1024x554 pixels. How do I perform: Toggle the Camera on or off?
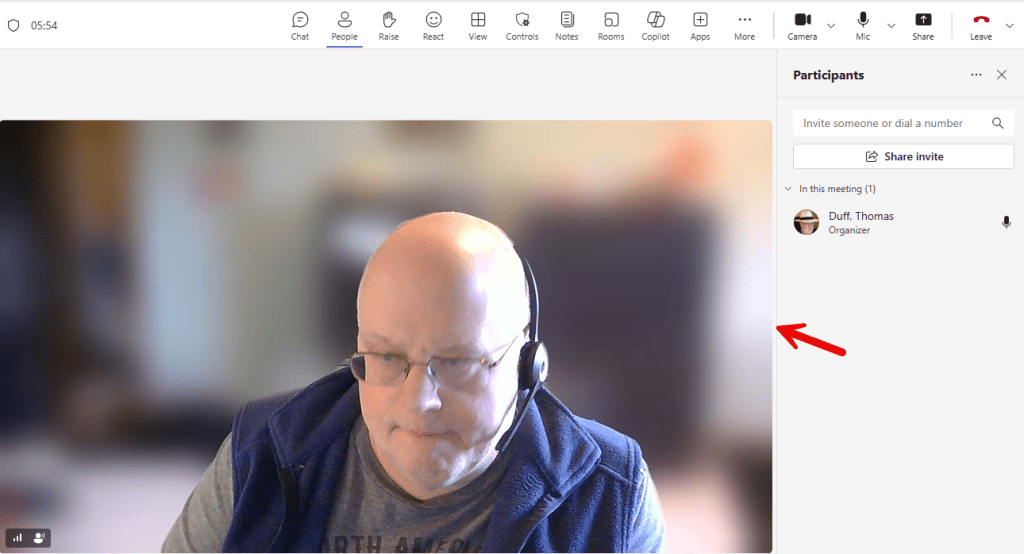(802, 25)
